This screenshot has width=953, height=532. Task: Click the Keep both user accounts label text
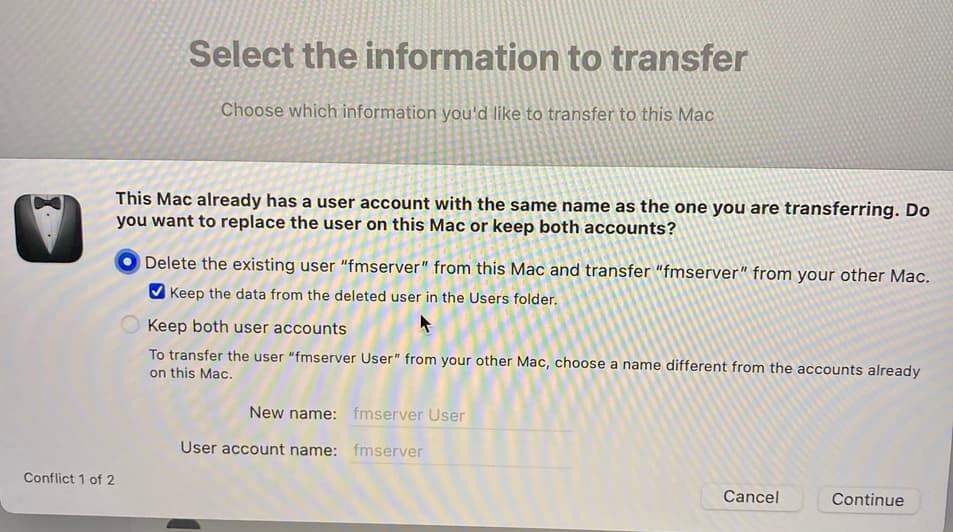247,327
